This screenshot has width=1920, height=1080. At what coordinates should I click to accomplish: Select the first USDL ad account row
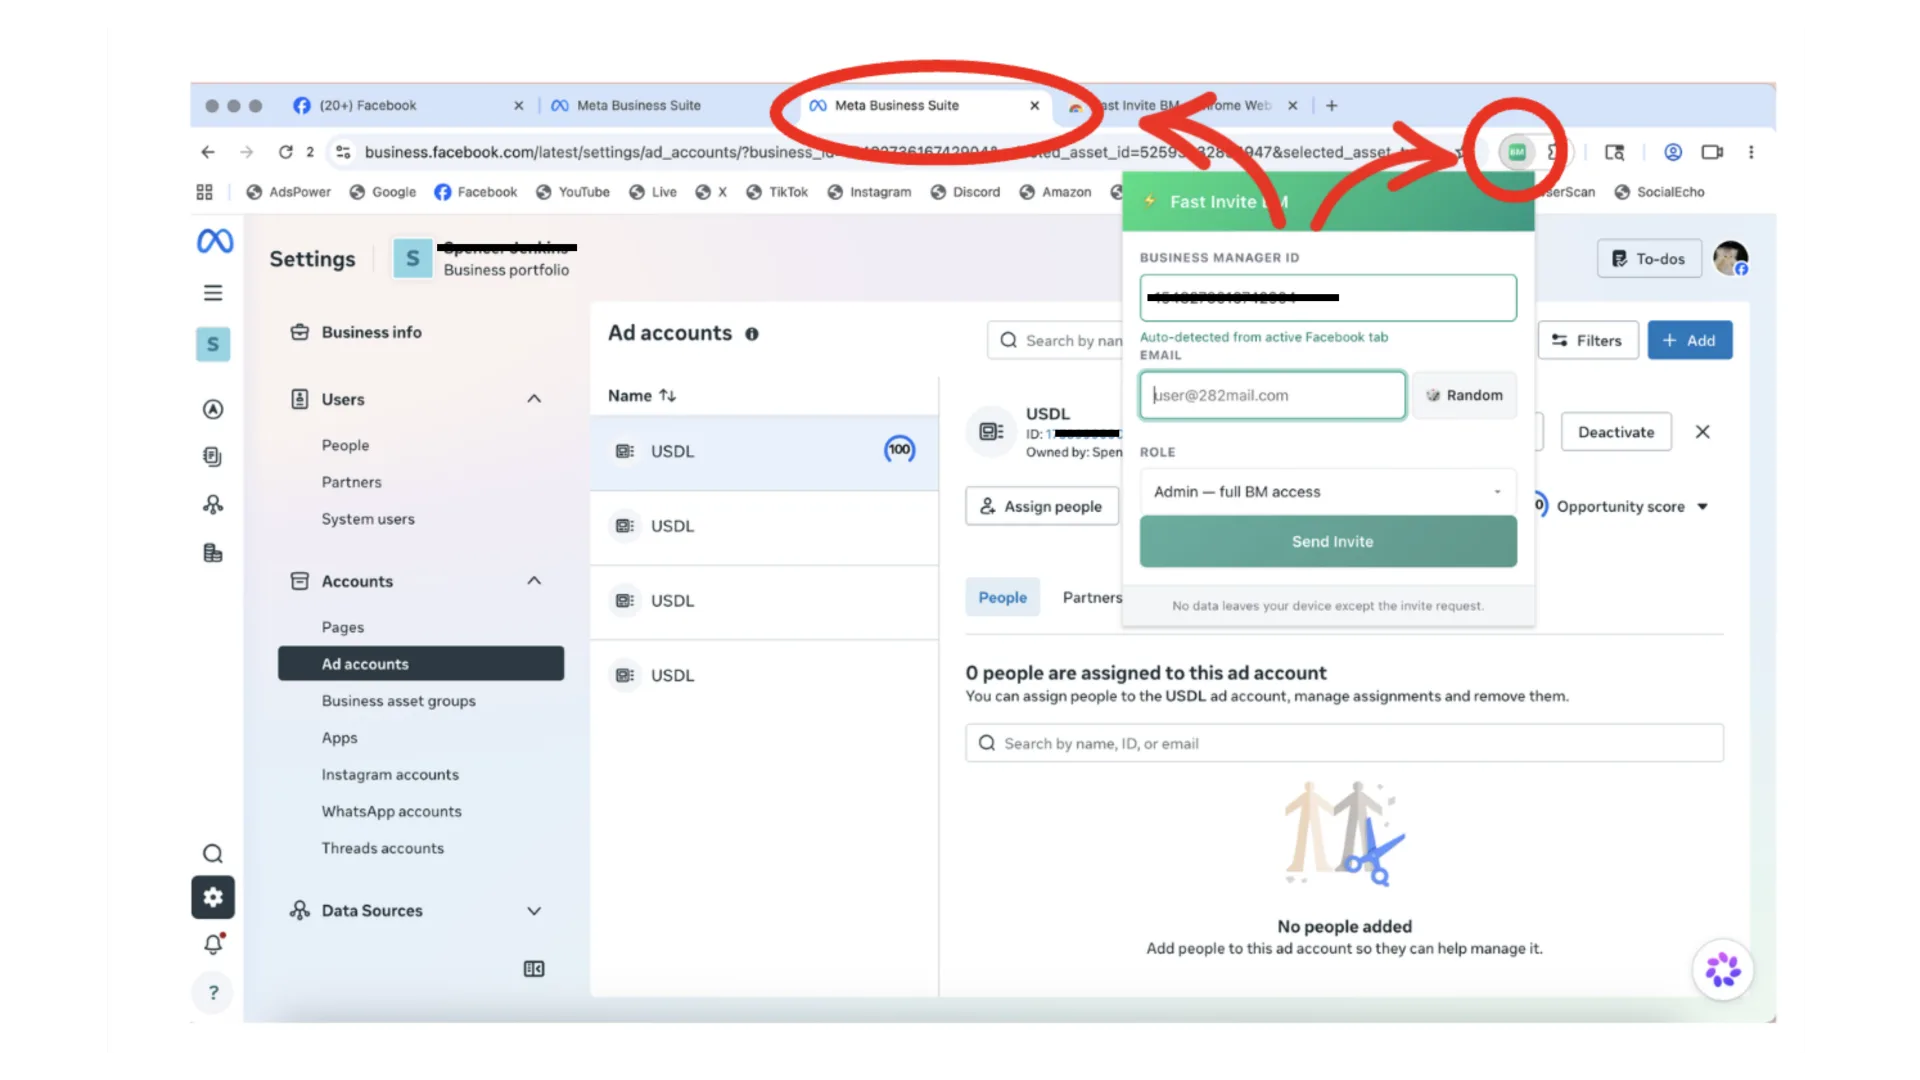(764, 451)
